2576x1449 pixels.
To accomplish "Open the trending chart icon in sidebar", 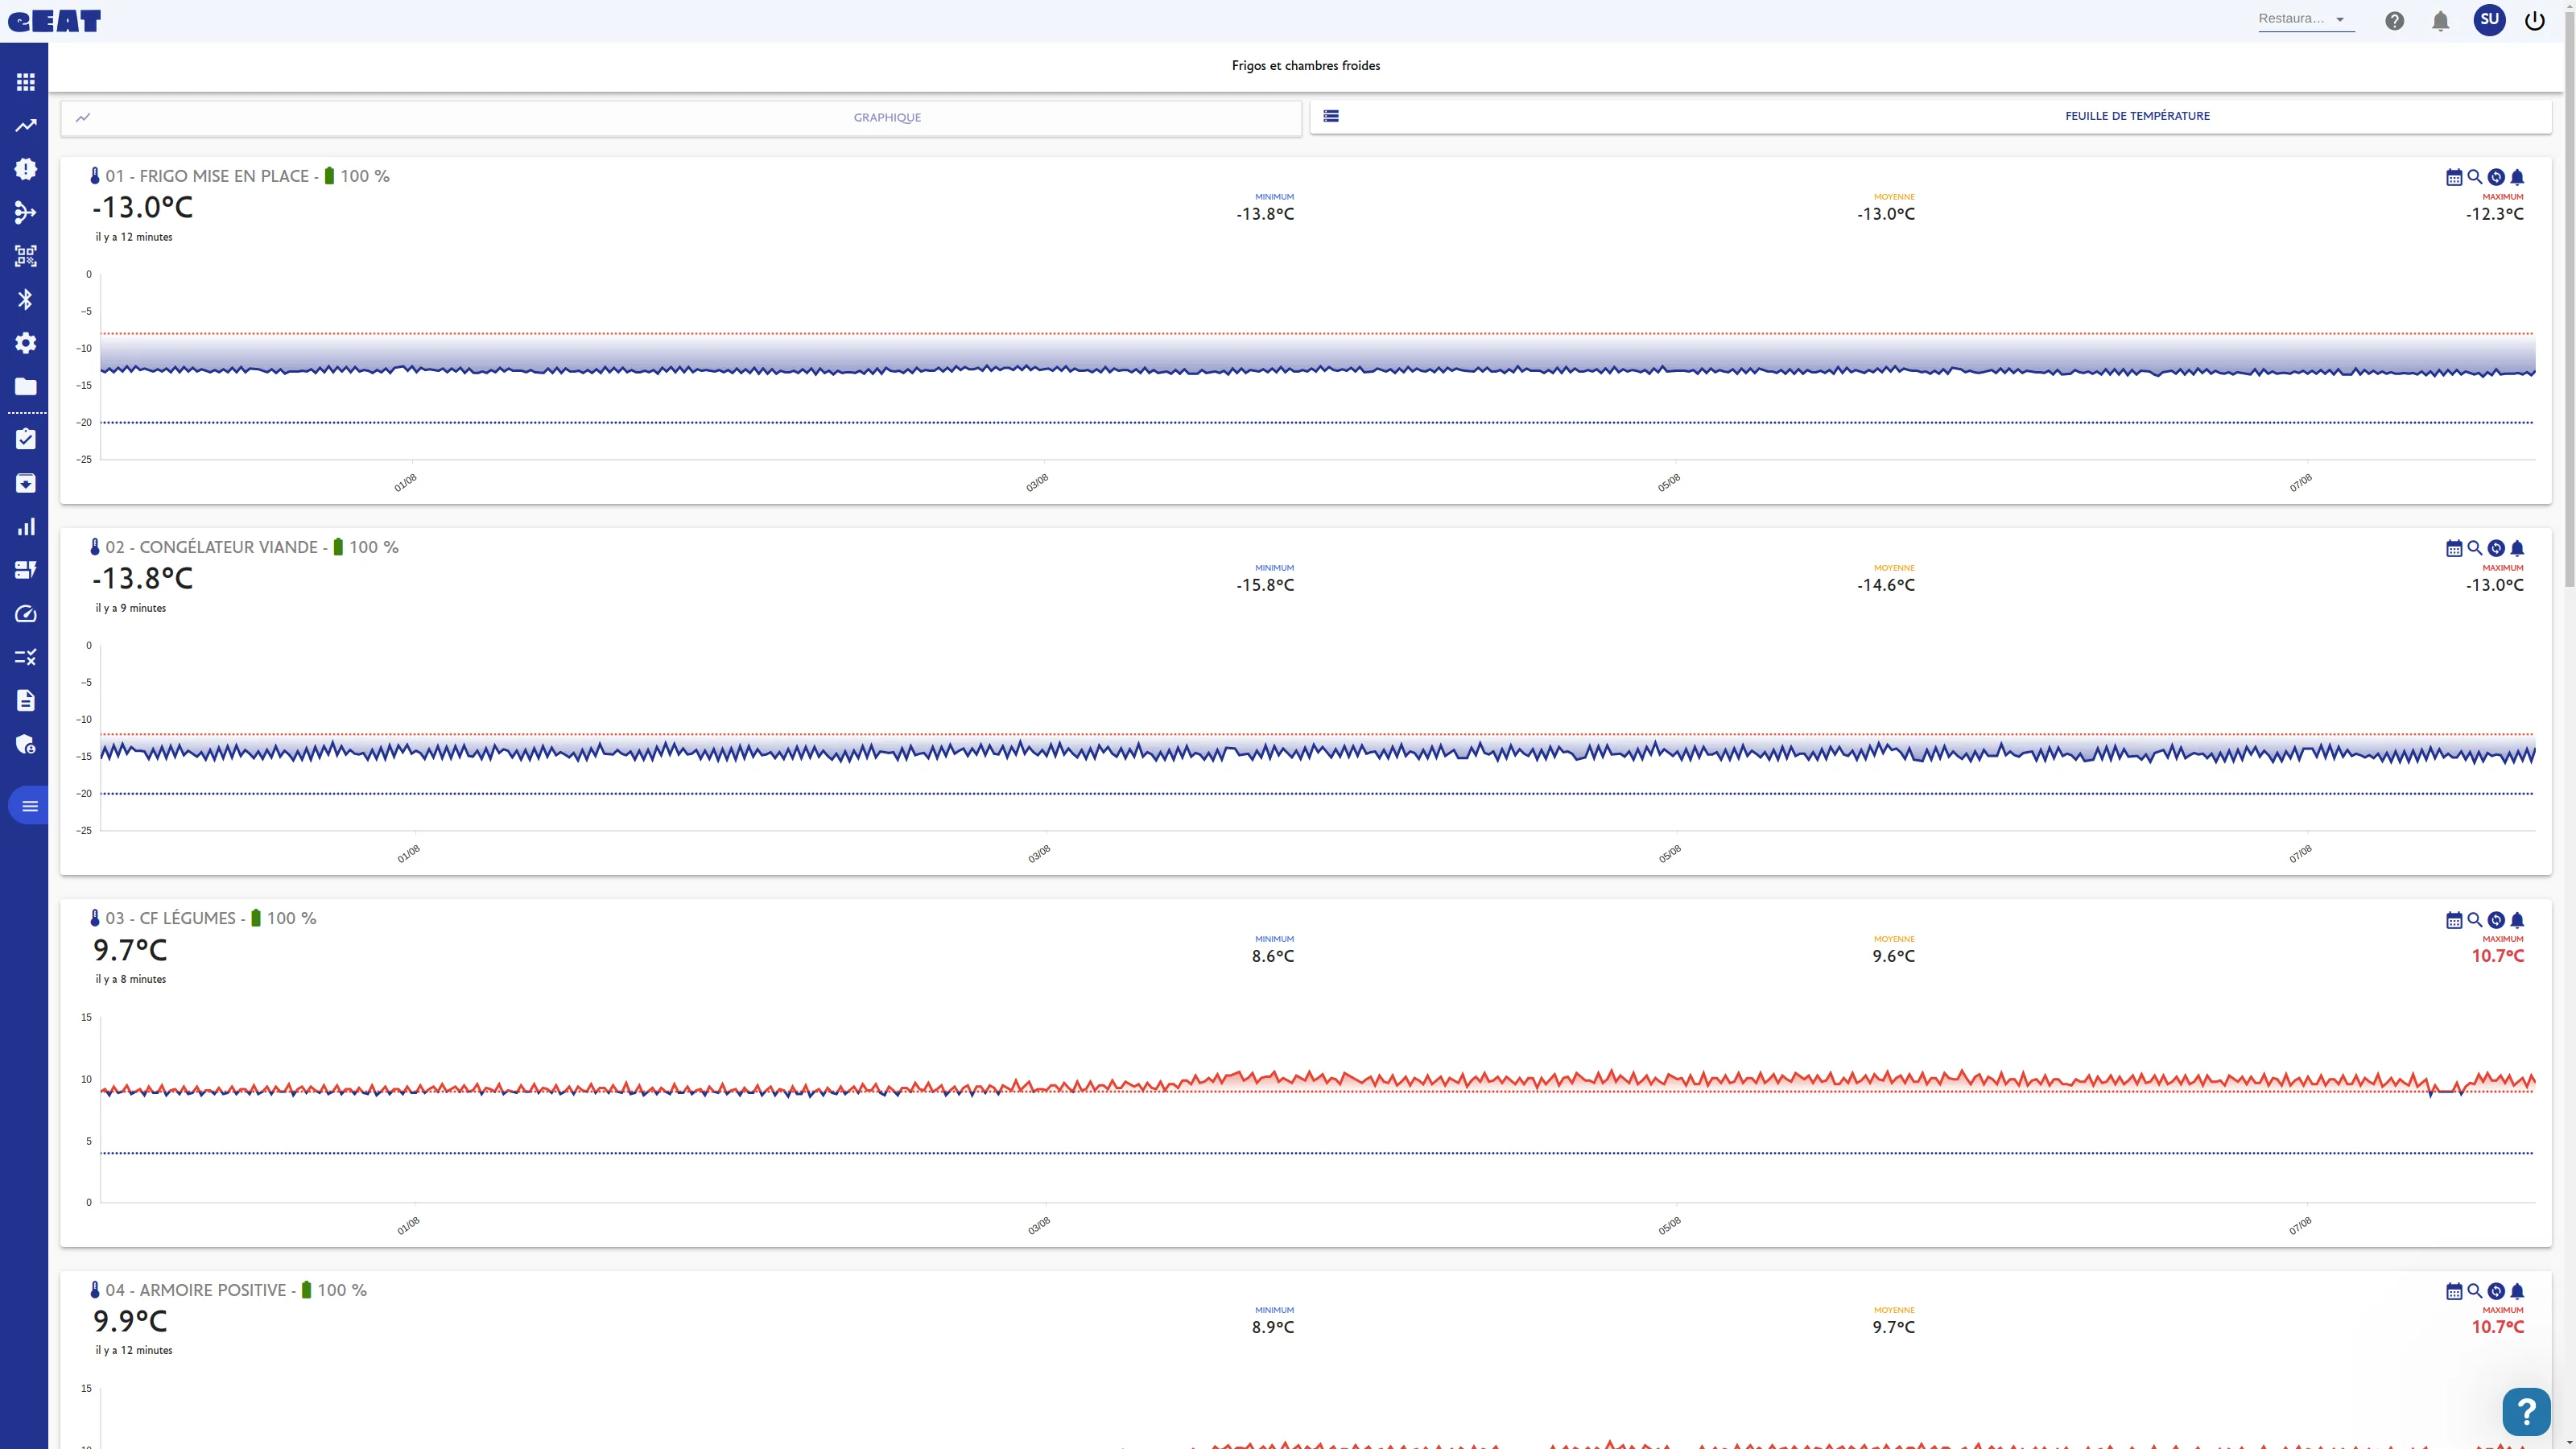I will [26, 125].
